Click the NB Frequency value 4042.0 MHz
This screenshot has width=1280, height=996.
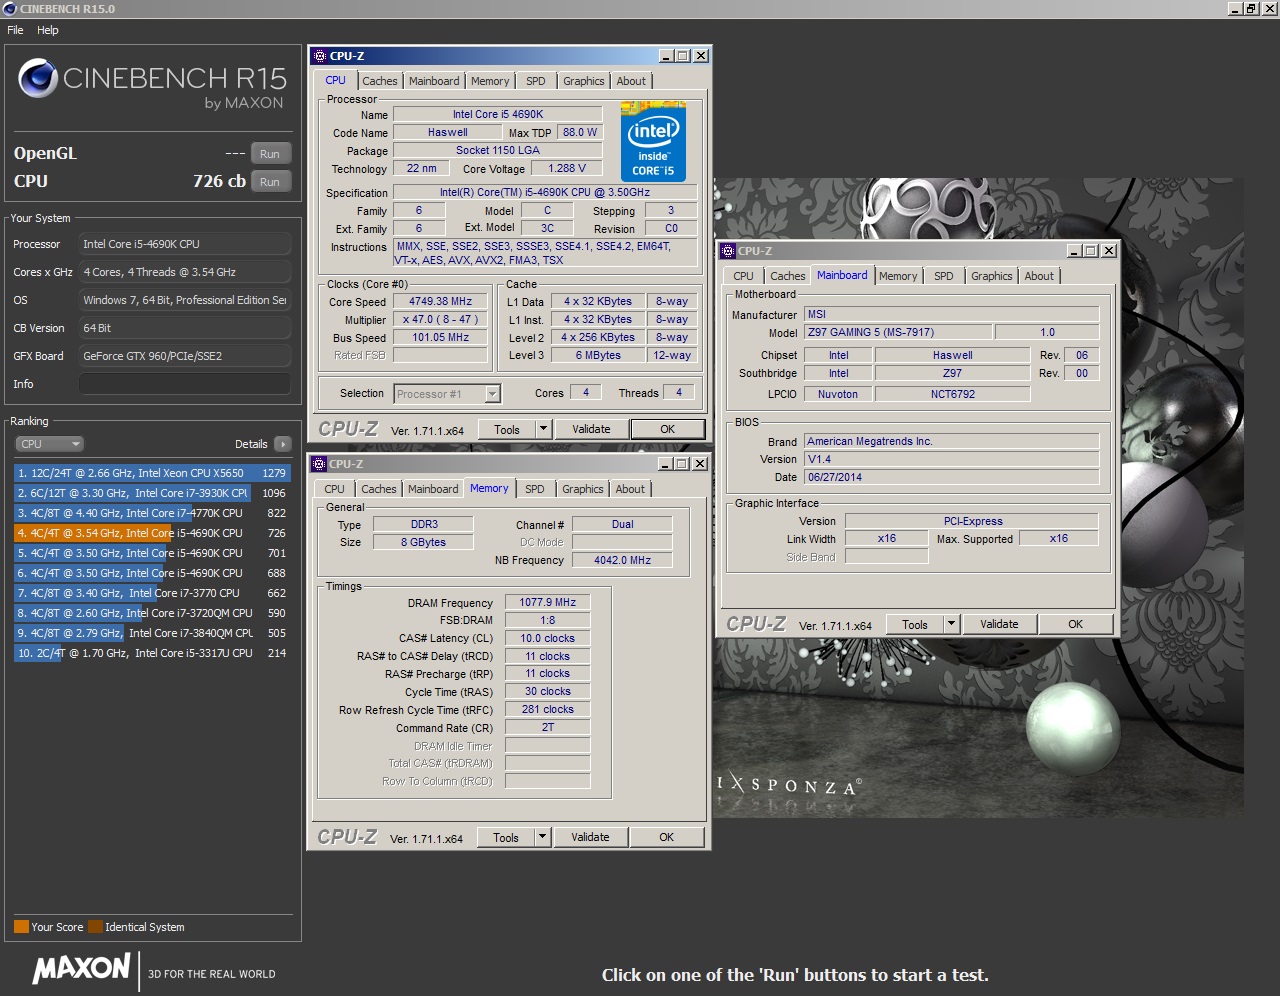point(622,560)
